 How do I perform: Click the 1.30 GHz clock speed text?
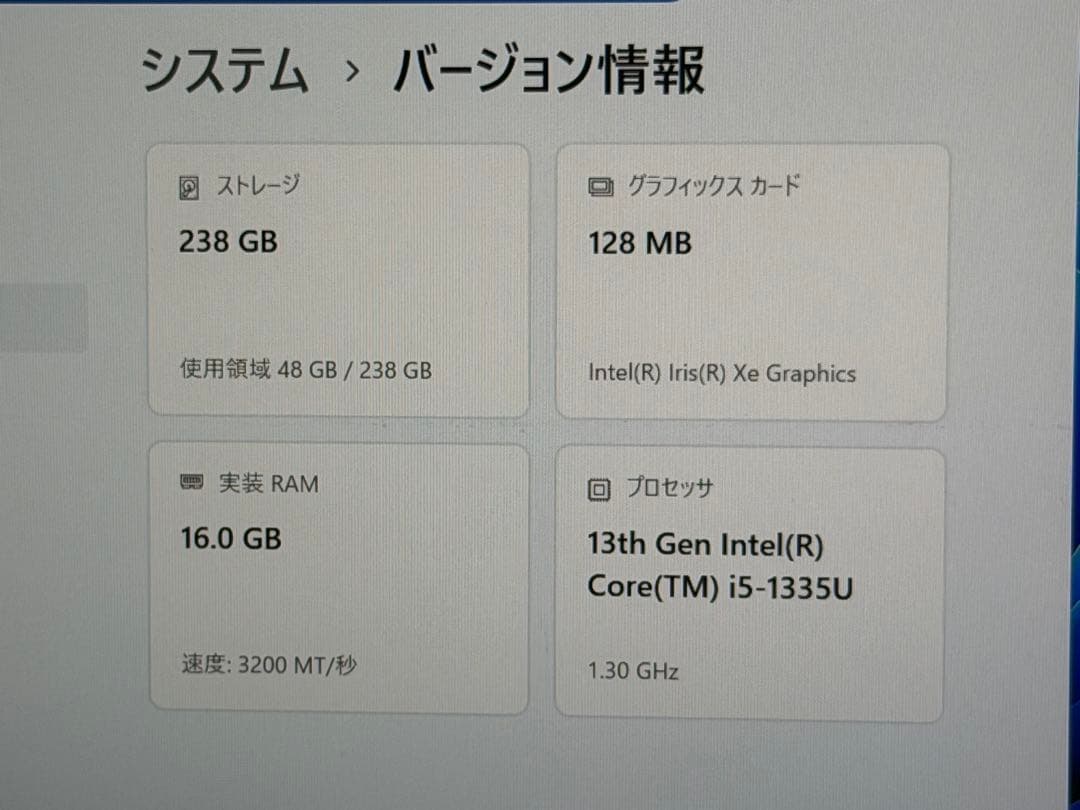point(632,671)
